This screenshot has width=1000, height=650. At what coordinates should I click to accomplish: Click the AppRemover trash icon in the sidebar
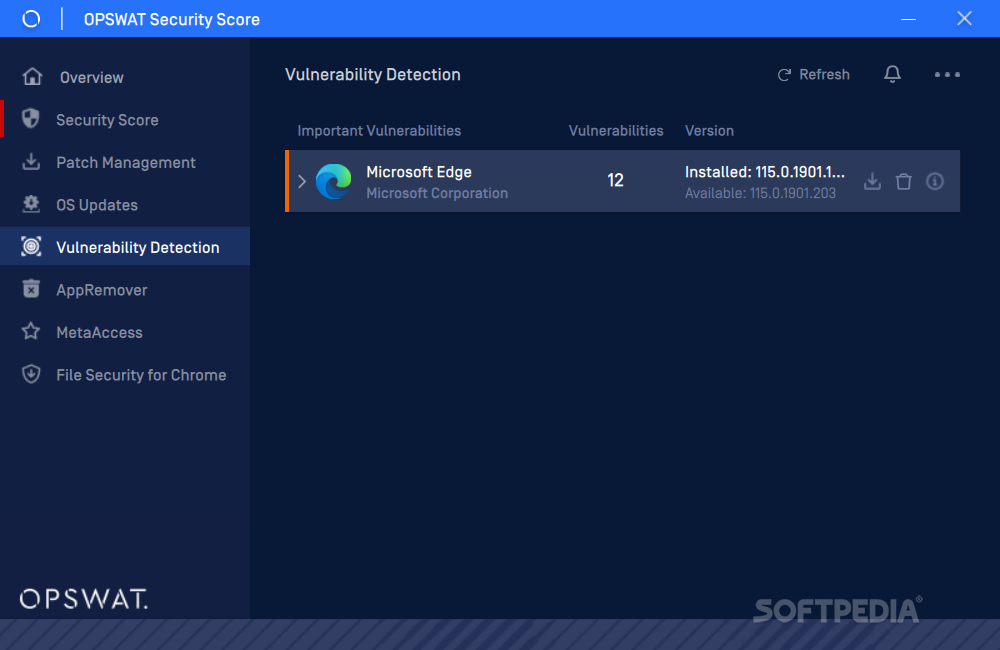coord(31,289)
